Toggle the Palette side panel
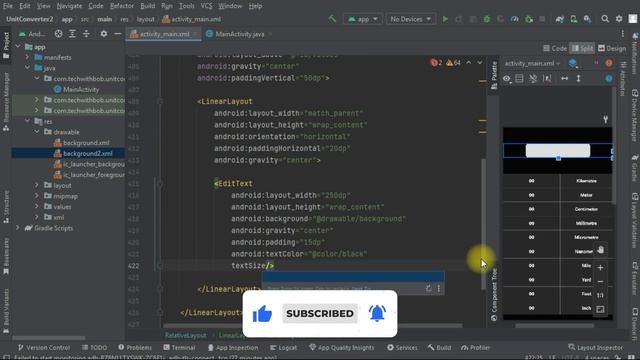 click(494, 75)
